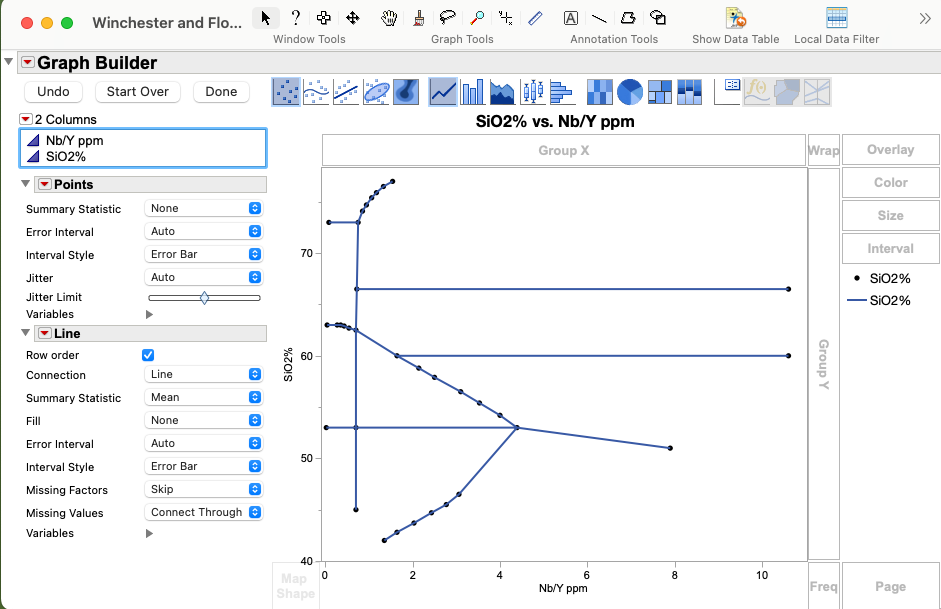
Task: Add the Heatmap element
Action: [600, 92]
